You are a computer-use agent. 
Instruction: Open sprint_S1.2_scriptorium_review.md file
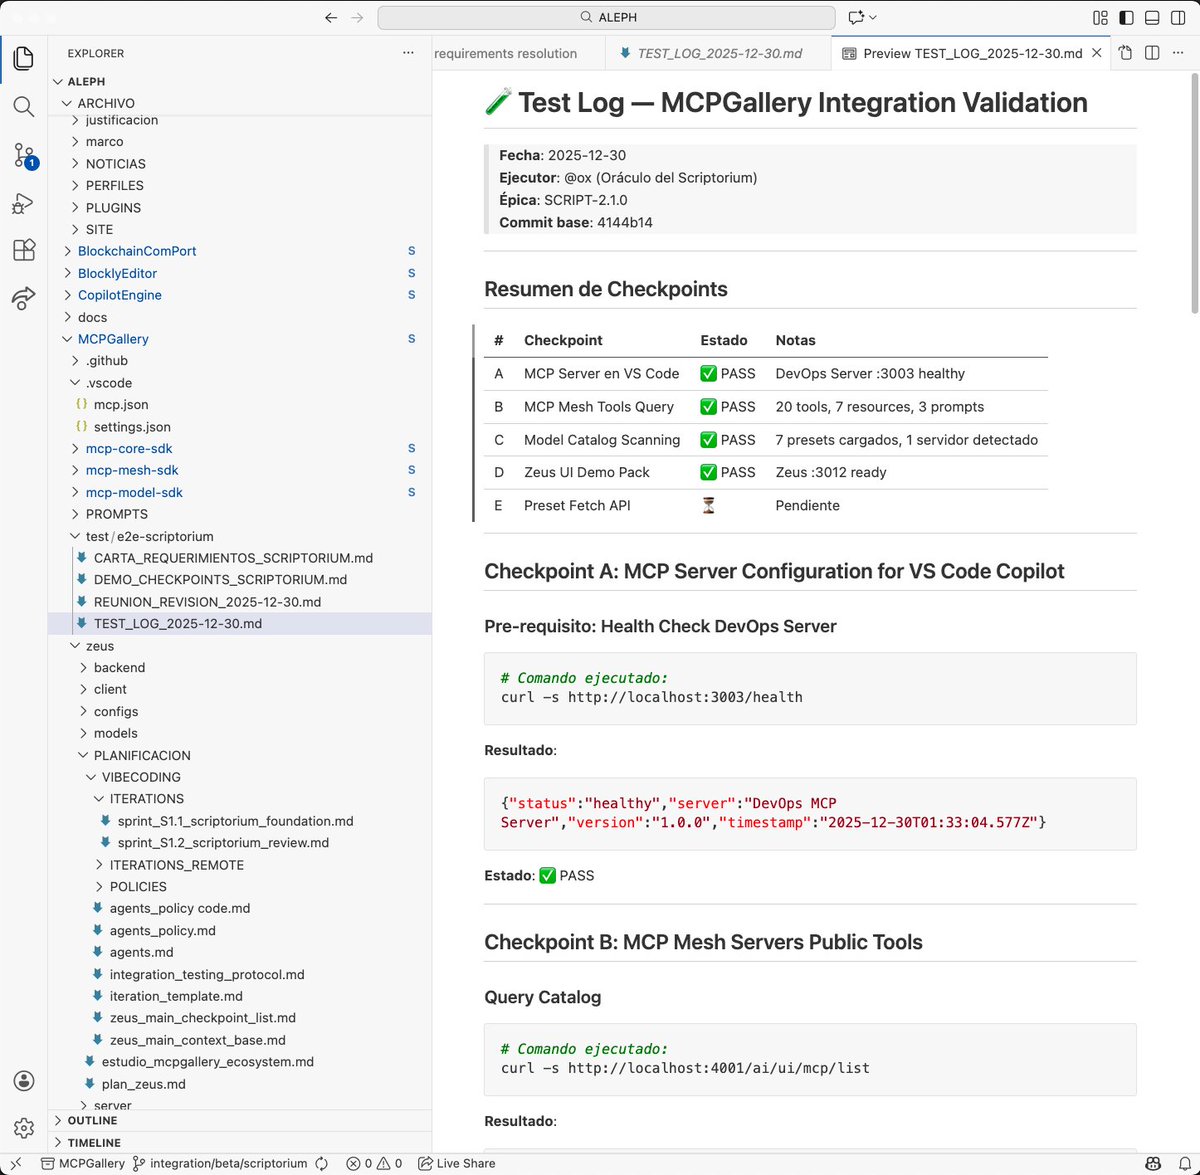coord(240,843)
